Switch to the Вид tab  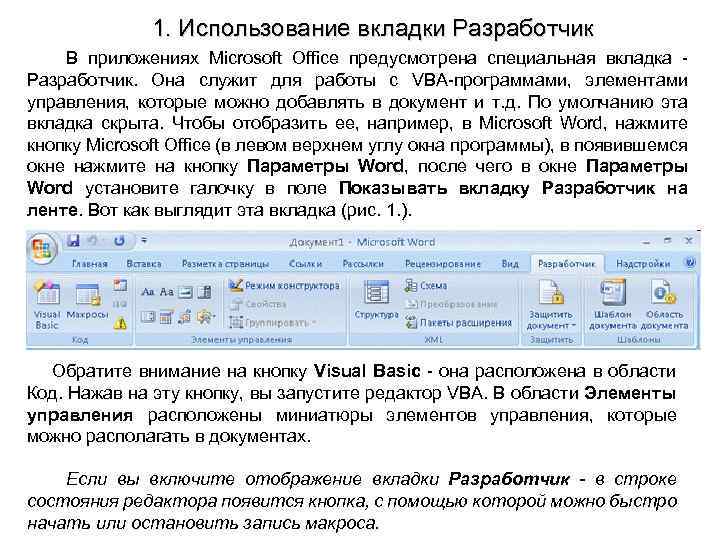[x=510, y=264]
